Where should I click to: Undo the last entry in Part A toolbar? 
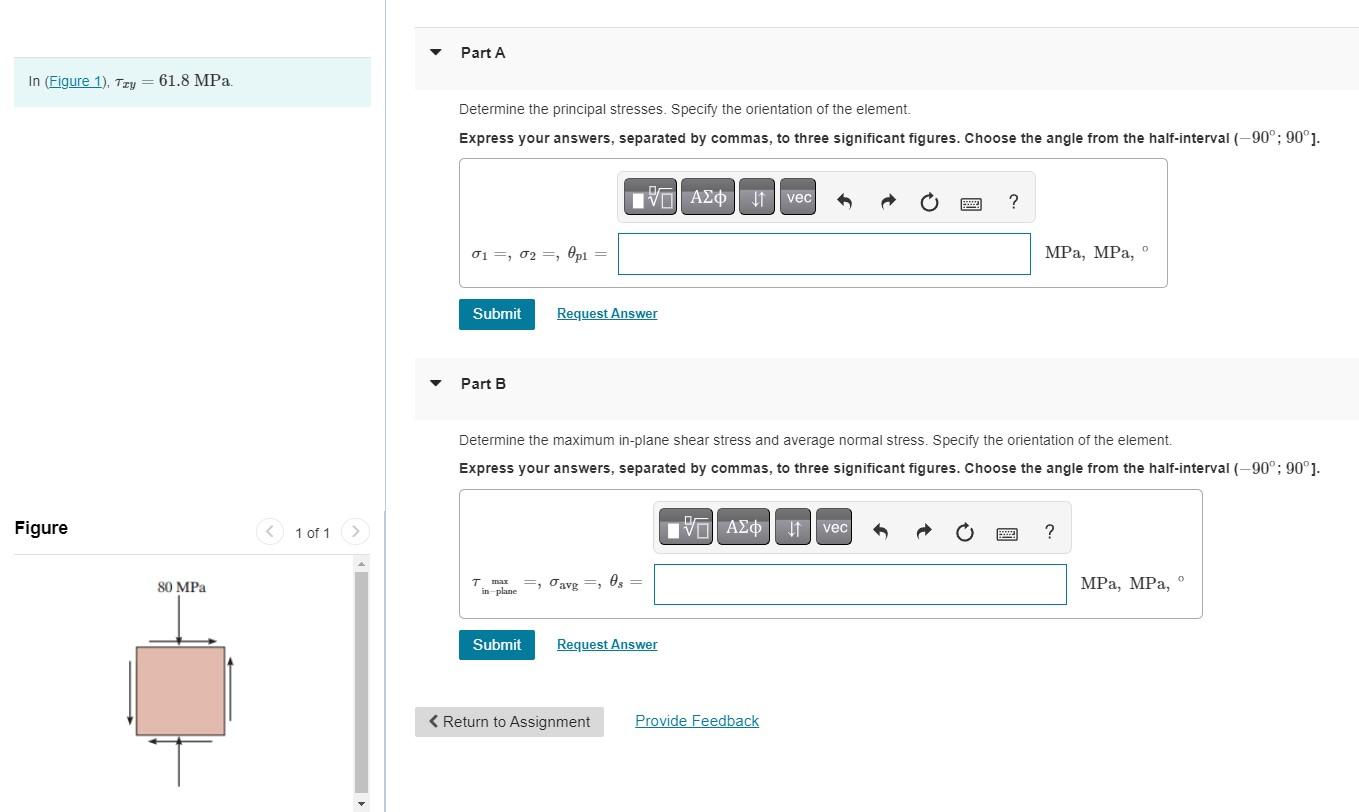pos(844,201)
